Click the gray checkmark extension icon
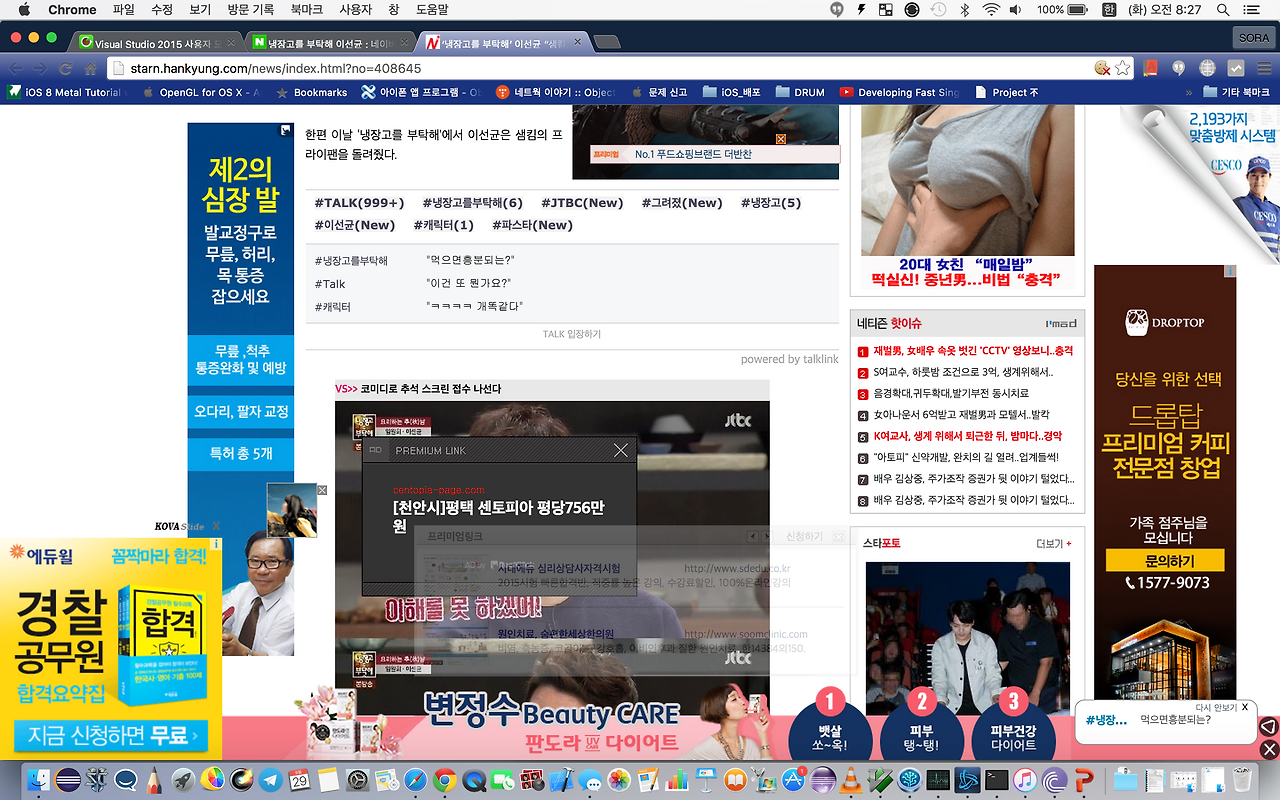The image size is (1280, 800). [1235, 68]
